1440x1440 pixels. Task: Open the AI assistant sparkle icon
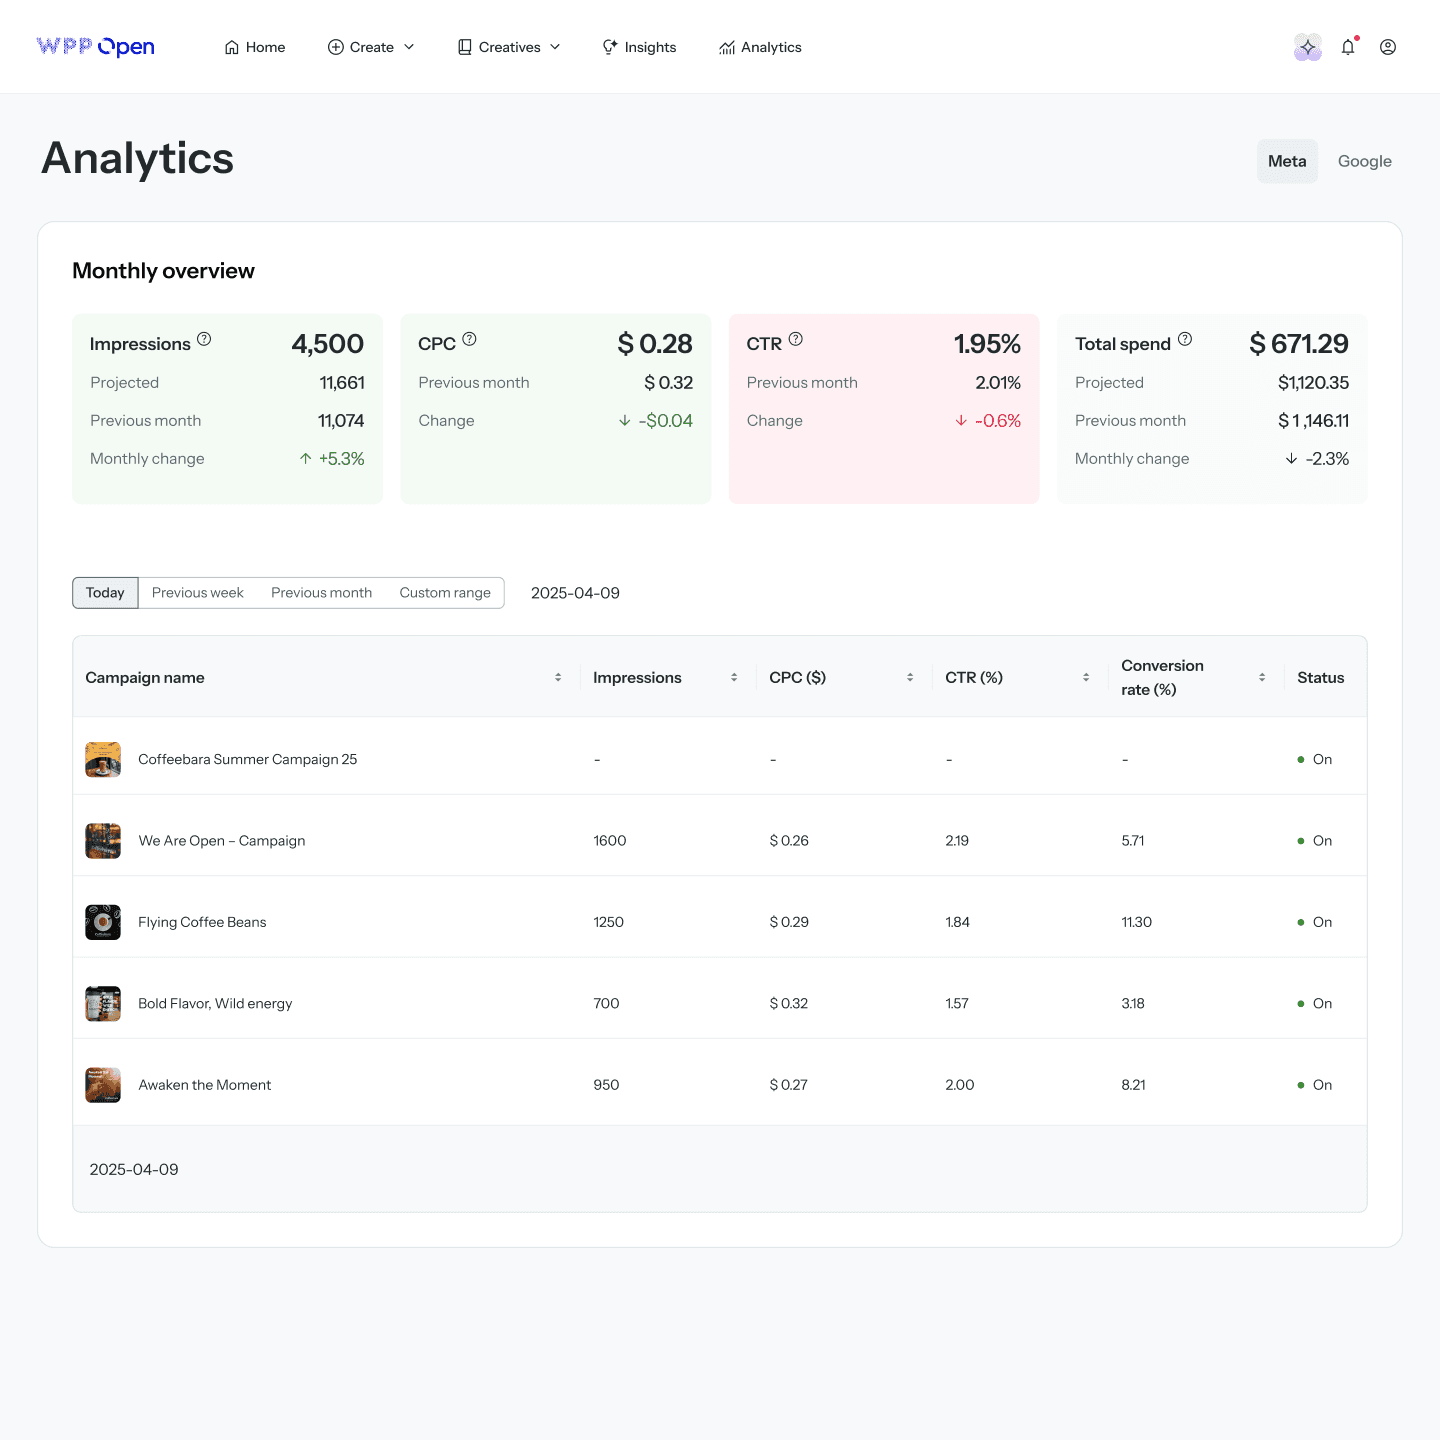[x=1307, y=47]
